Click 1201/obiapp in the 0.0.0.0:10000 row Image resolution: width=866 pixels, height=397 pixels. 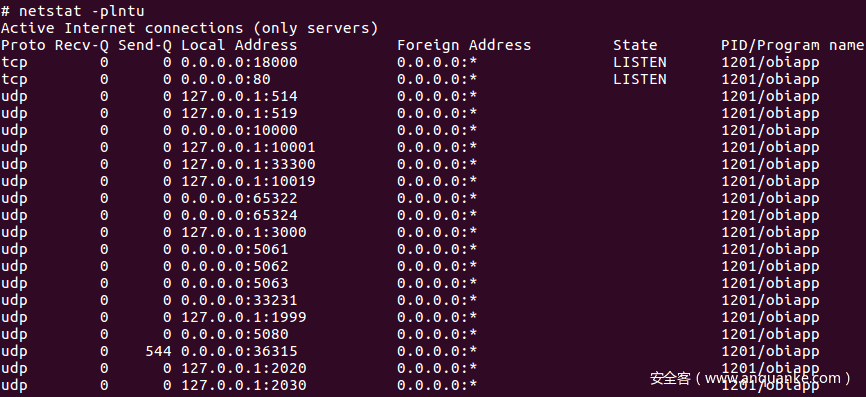coord(770,130)
